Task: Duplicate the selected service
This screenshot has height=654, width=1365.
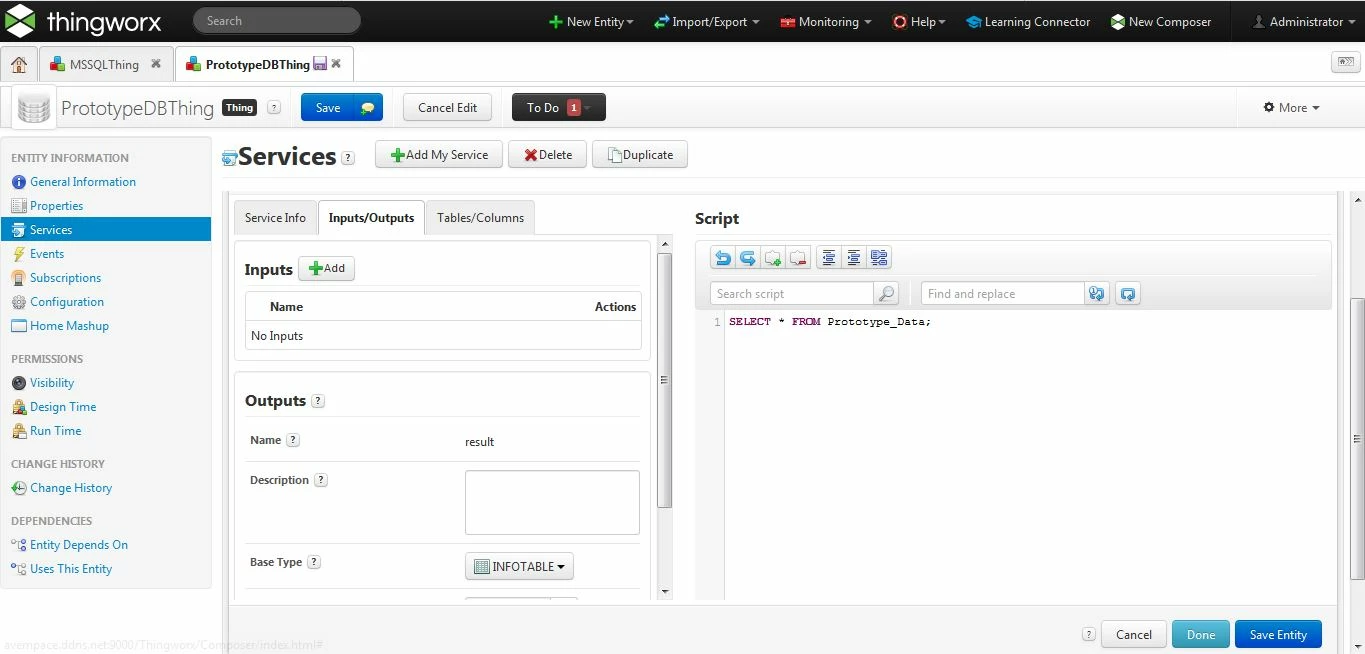Action: (x=640, y=155)
